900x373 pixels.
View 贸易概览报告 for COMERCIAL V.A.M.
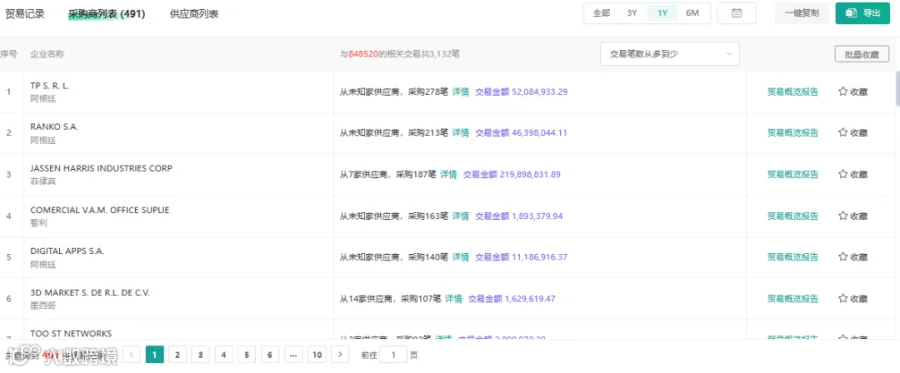793,216
